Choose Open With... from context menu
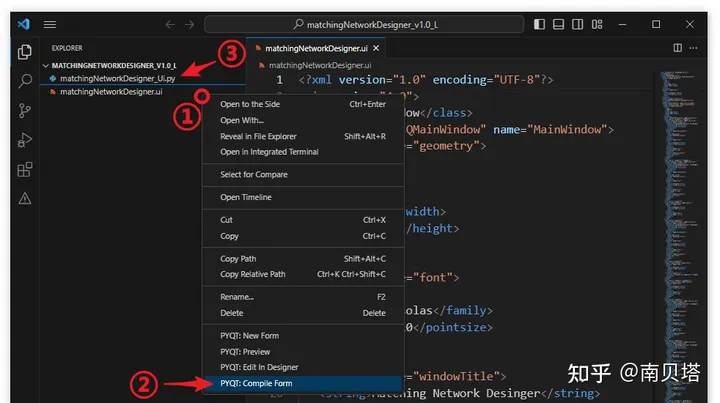This screenshot has width=720, height=403. (303, 120)
